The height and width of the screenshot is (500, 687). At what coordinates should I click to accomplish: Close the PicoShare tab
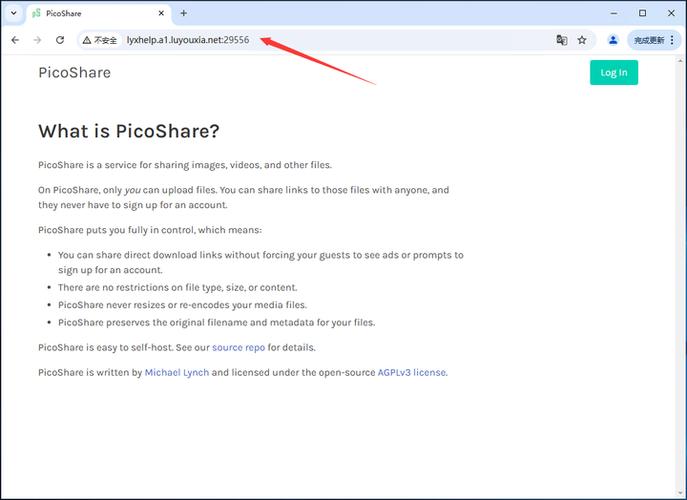pos(161,13)
